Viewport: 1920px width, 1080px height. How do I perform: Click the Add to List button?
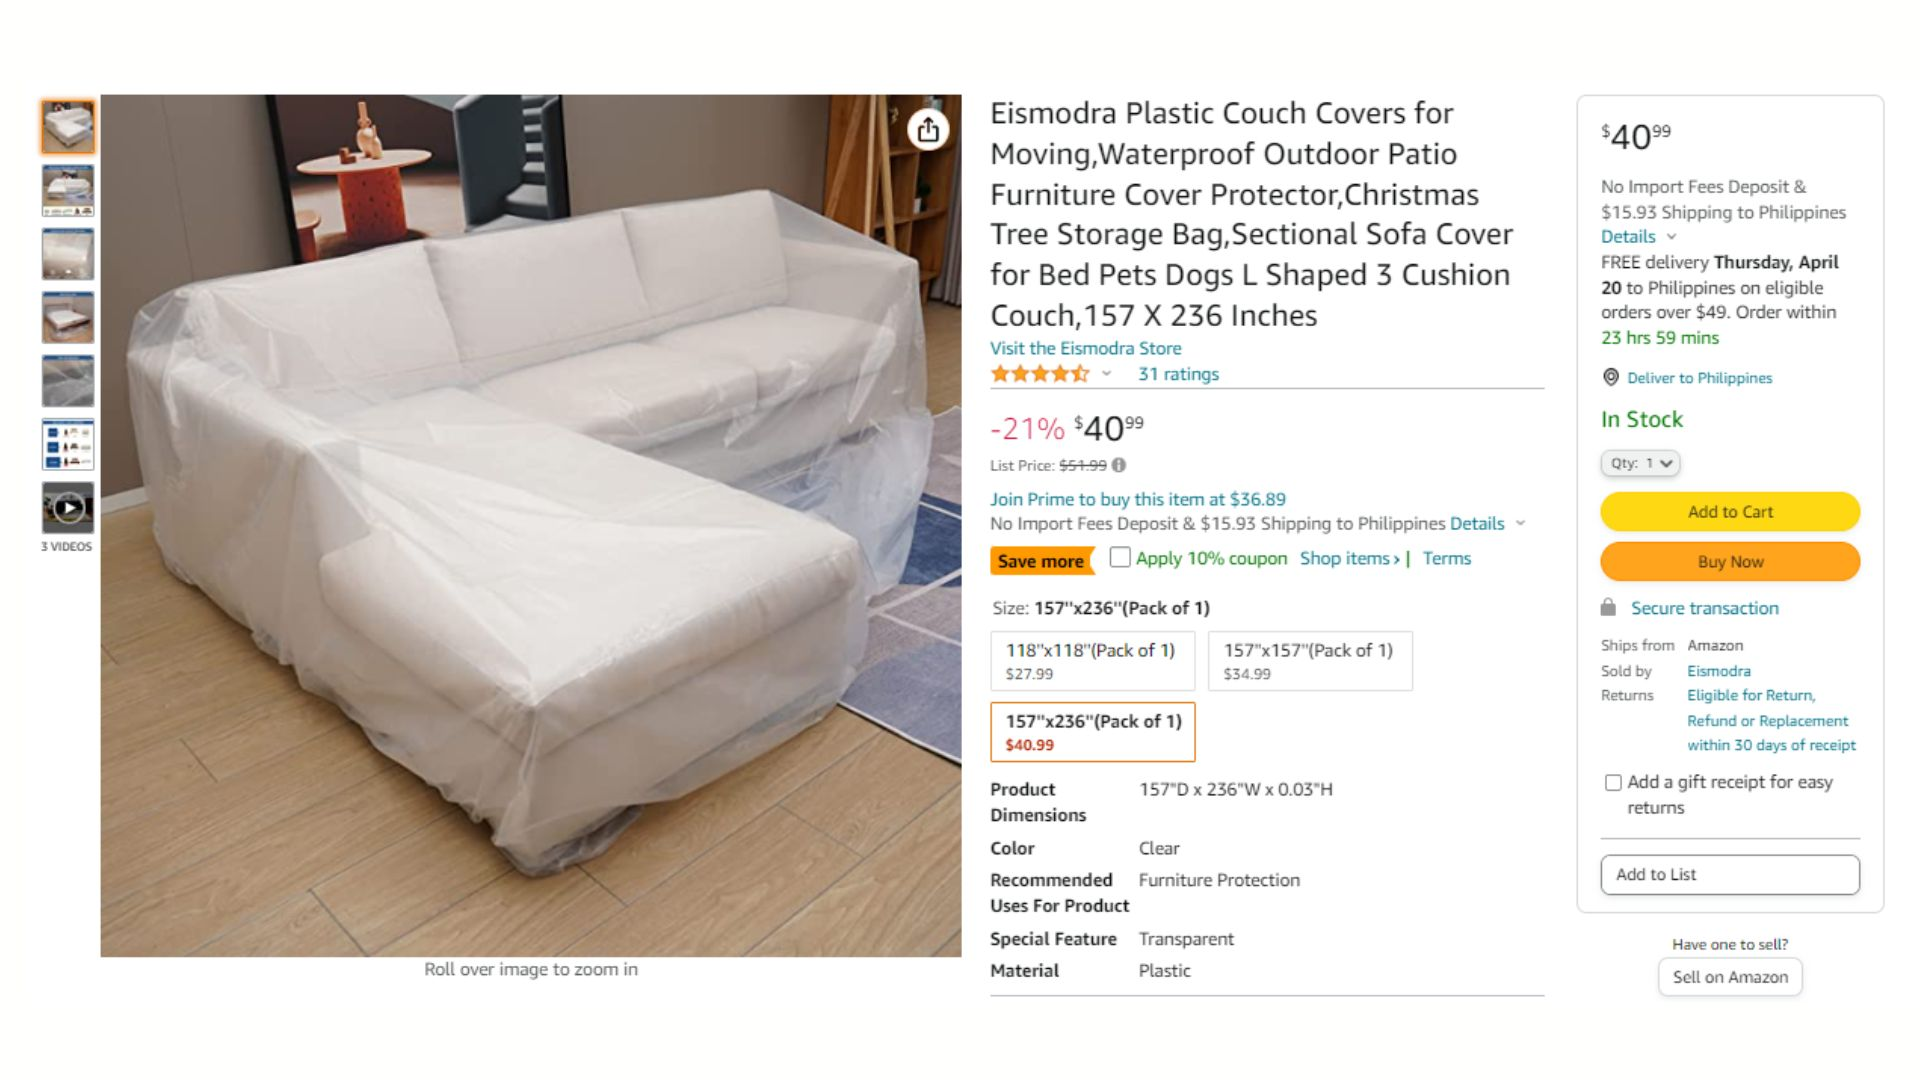pyautogui.click(x=1730, y=874)
